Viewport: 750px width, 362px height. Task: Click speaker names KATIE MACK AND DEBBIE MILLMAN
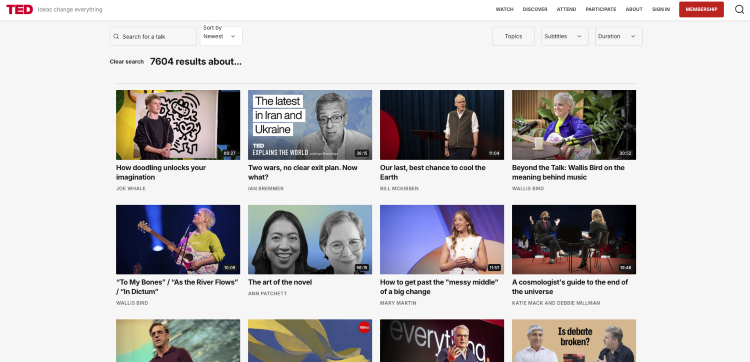pos(556,303)
